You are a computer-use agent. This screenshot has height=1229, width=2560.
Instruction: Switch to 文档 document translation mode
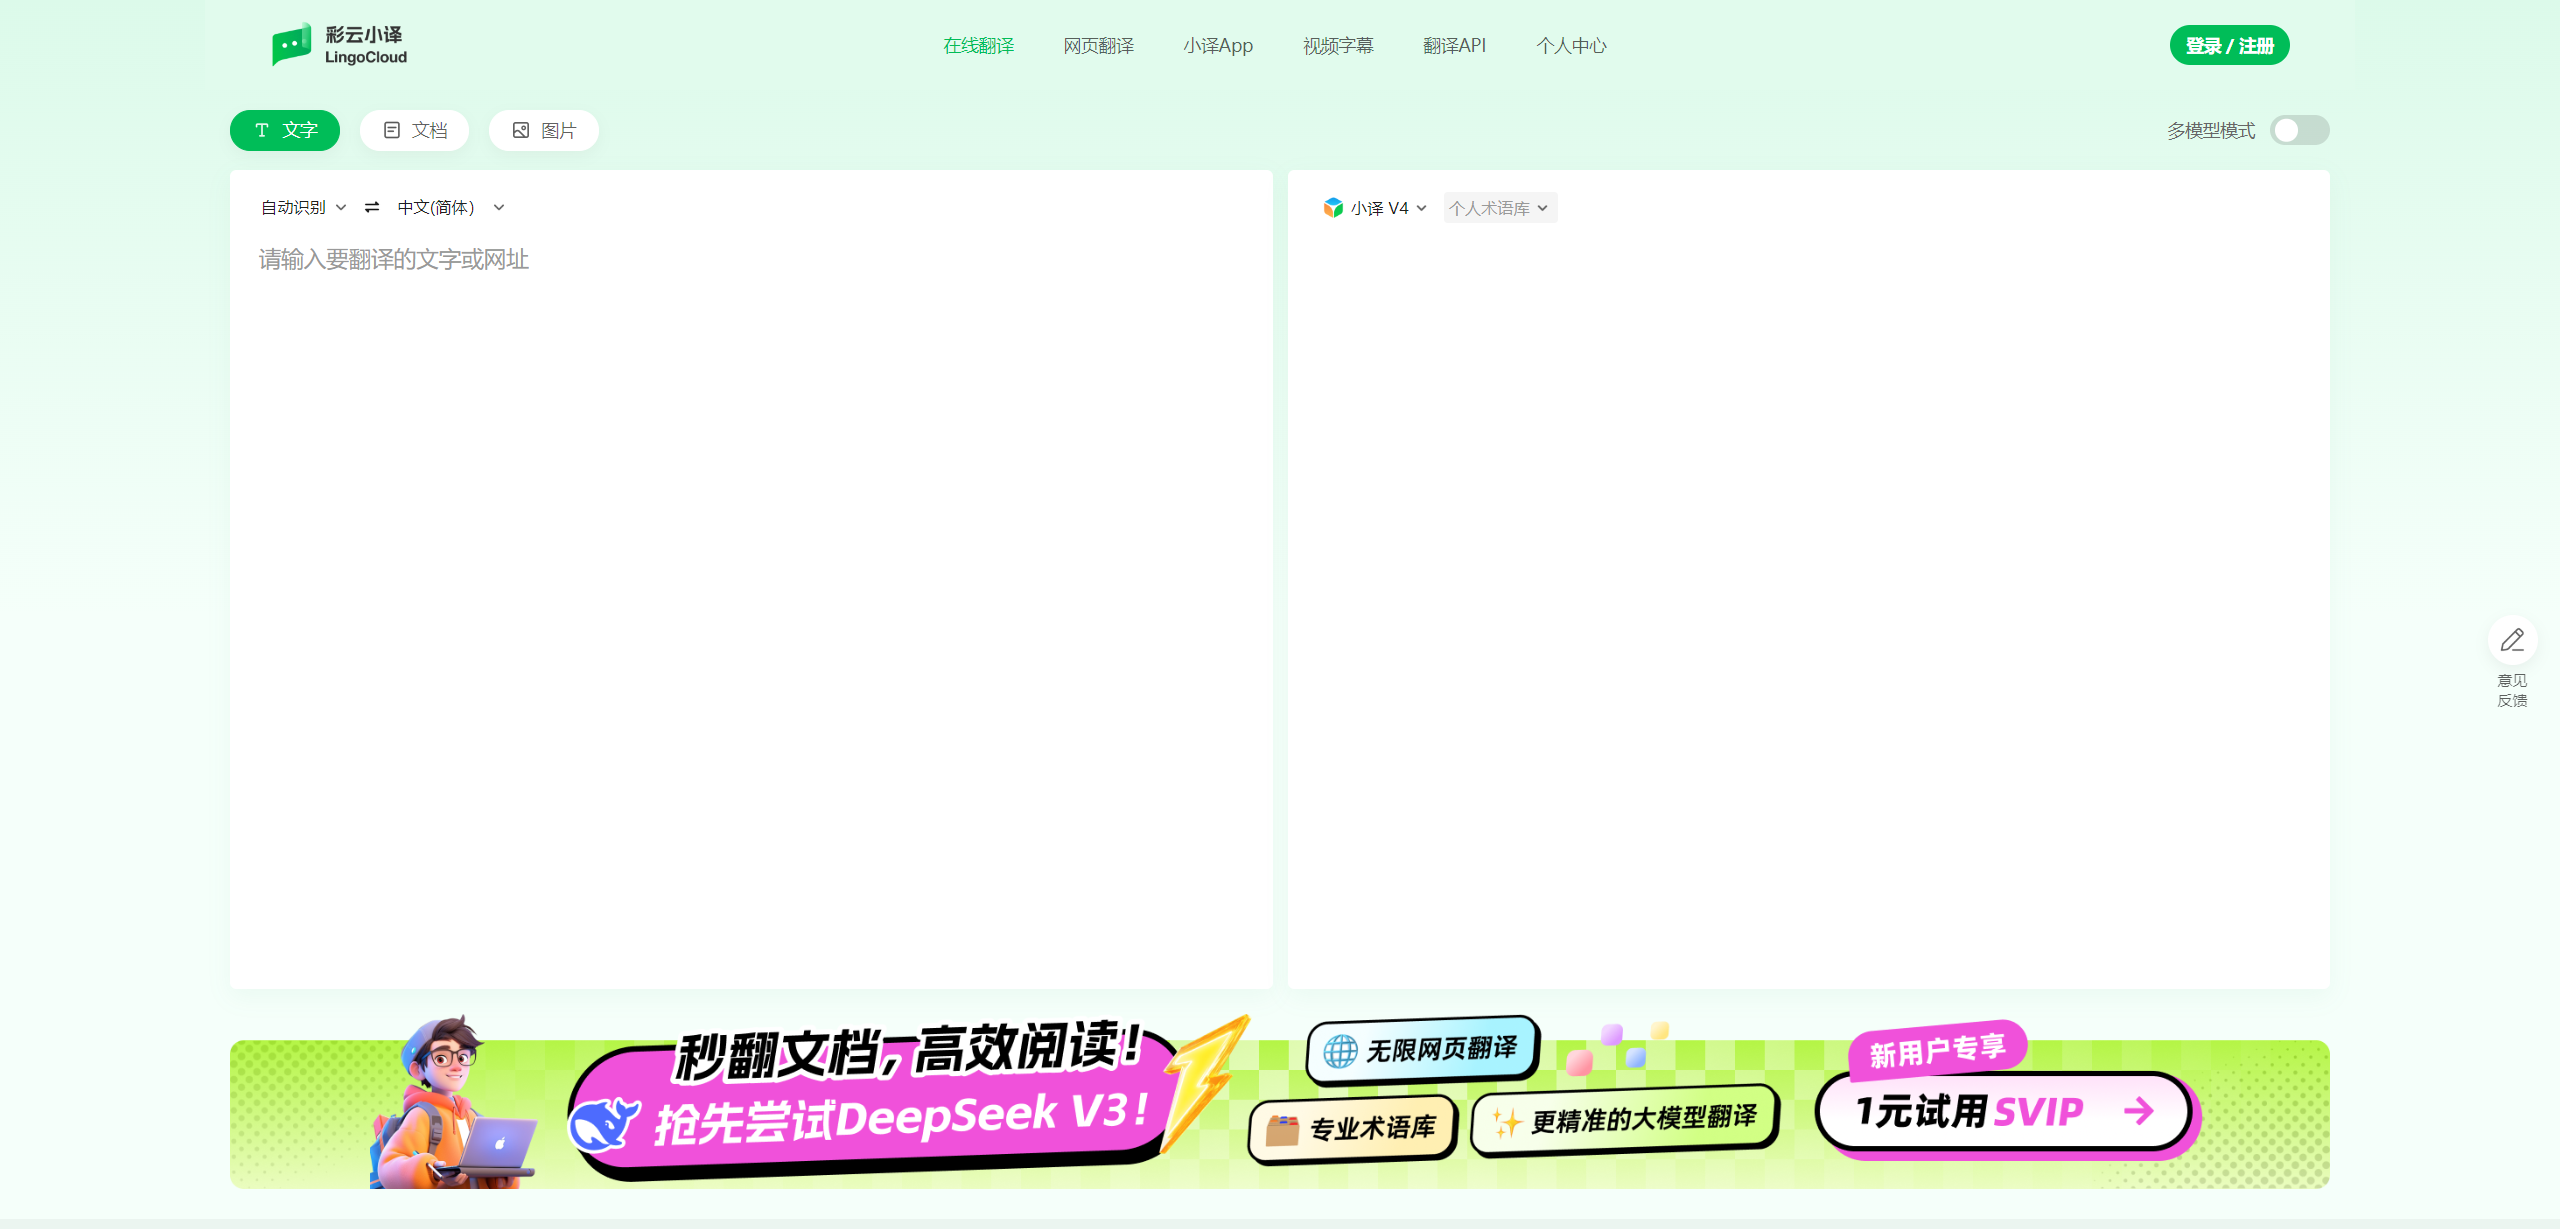[414, 130]
